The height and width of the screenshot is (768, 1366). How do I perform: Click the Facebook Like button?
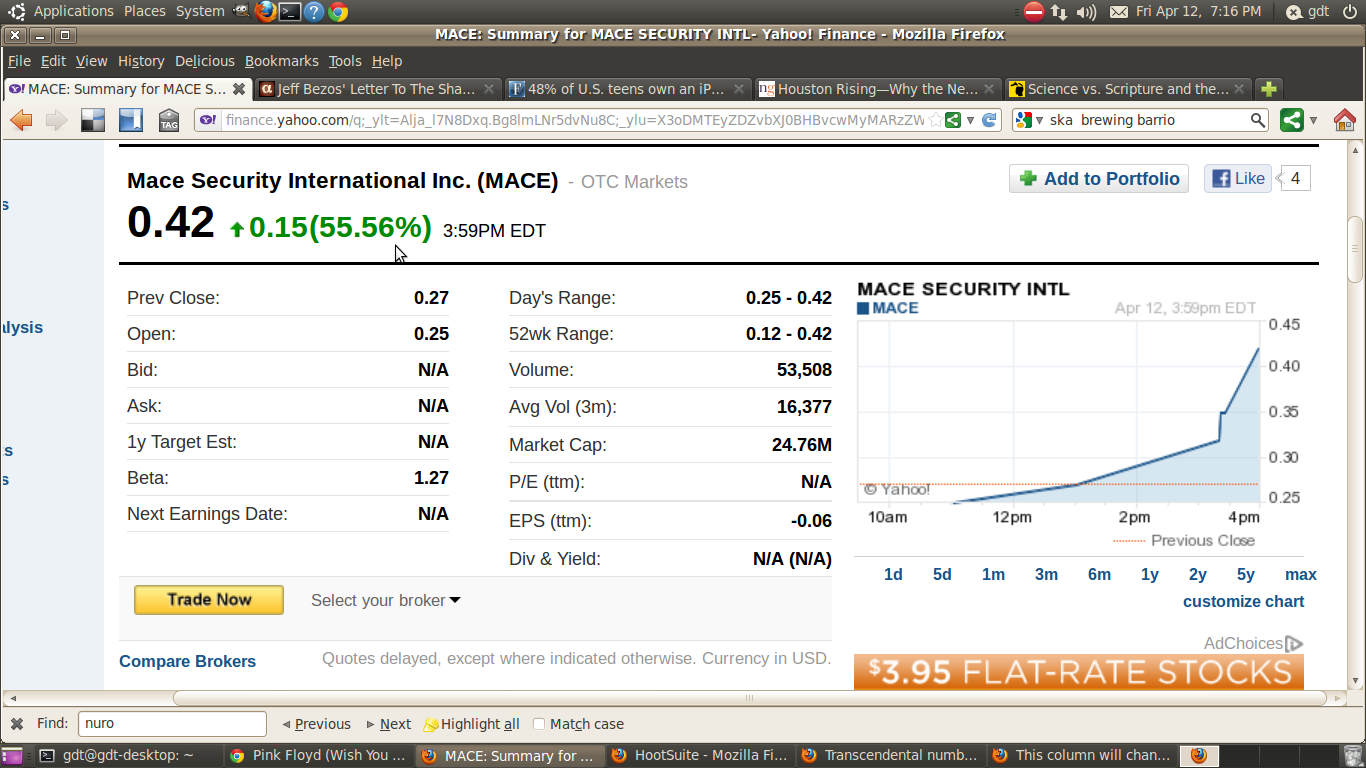[1238, 179]
